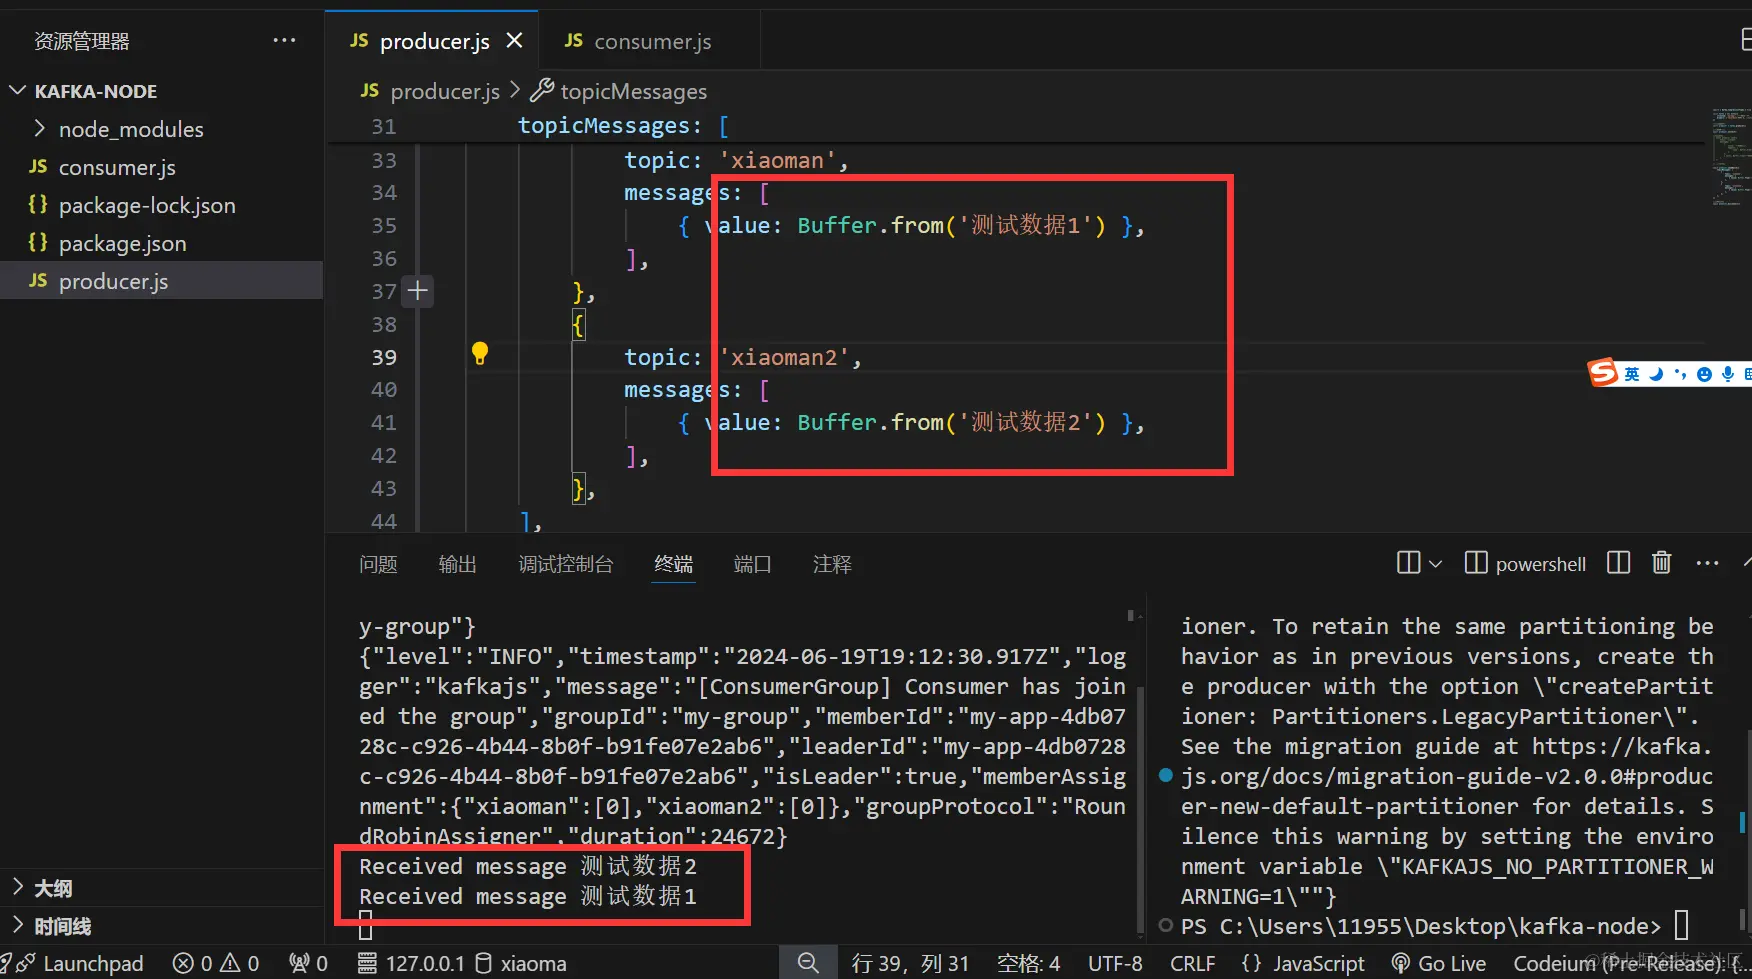Open the launch profile dropdown arrow
Image resolution: width=1752 pixels, height=979 pixels.
[x=1436, y=564]
